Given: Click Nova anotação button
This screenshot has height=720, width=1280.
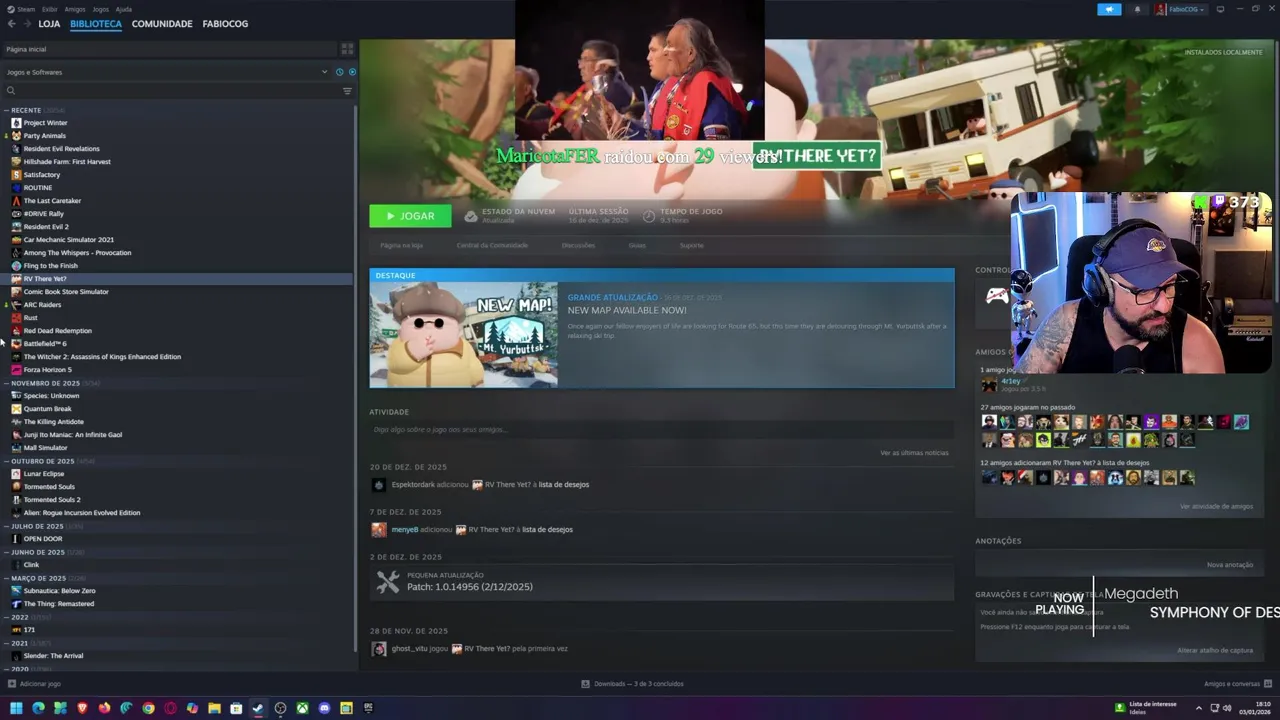Looking at the screenshot, I should [1230, 565].
